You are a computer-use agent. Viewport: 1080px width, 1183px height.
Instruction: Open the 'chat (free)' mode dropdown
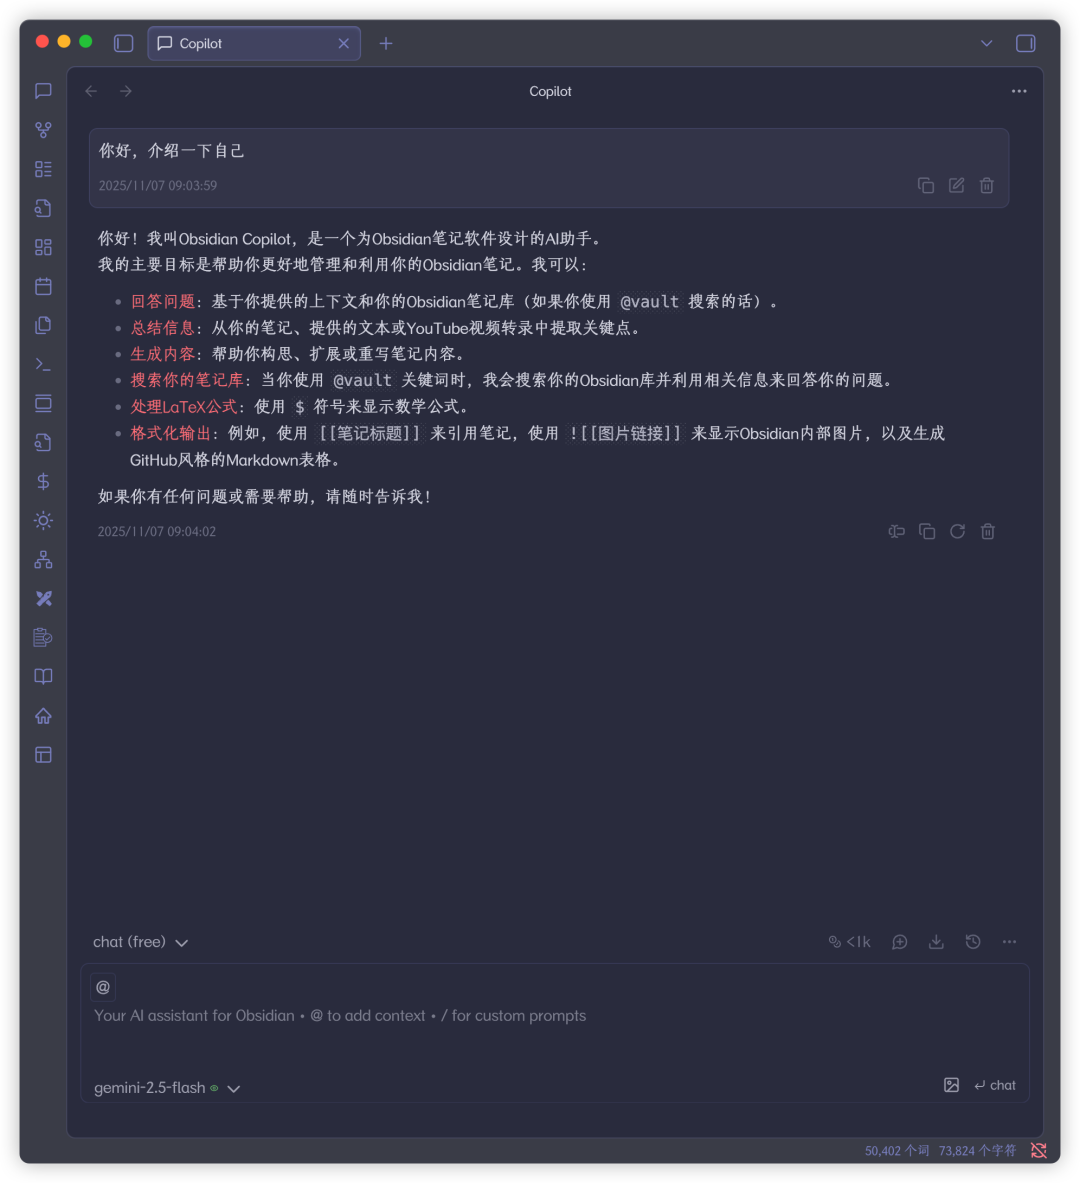[x=140, y=941]
